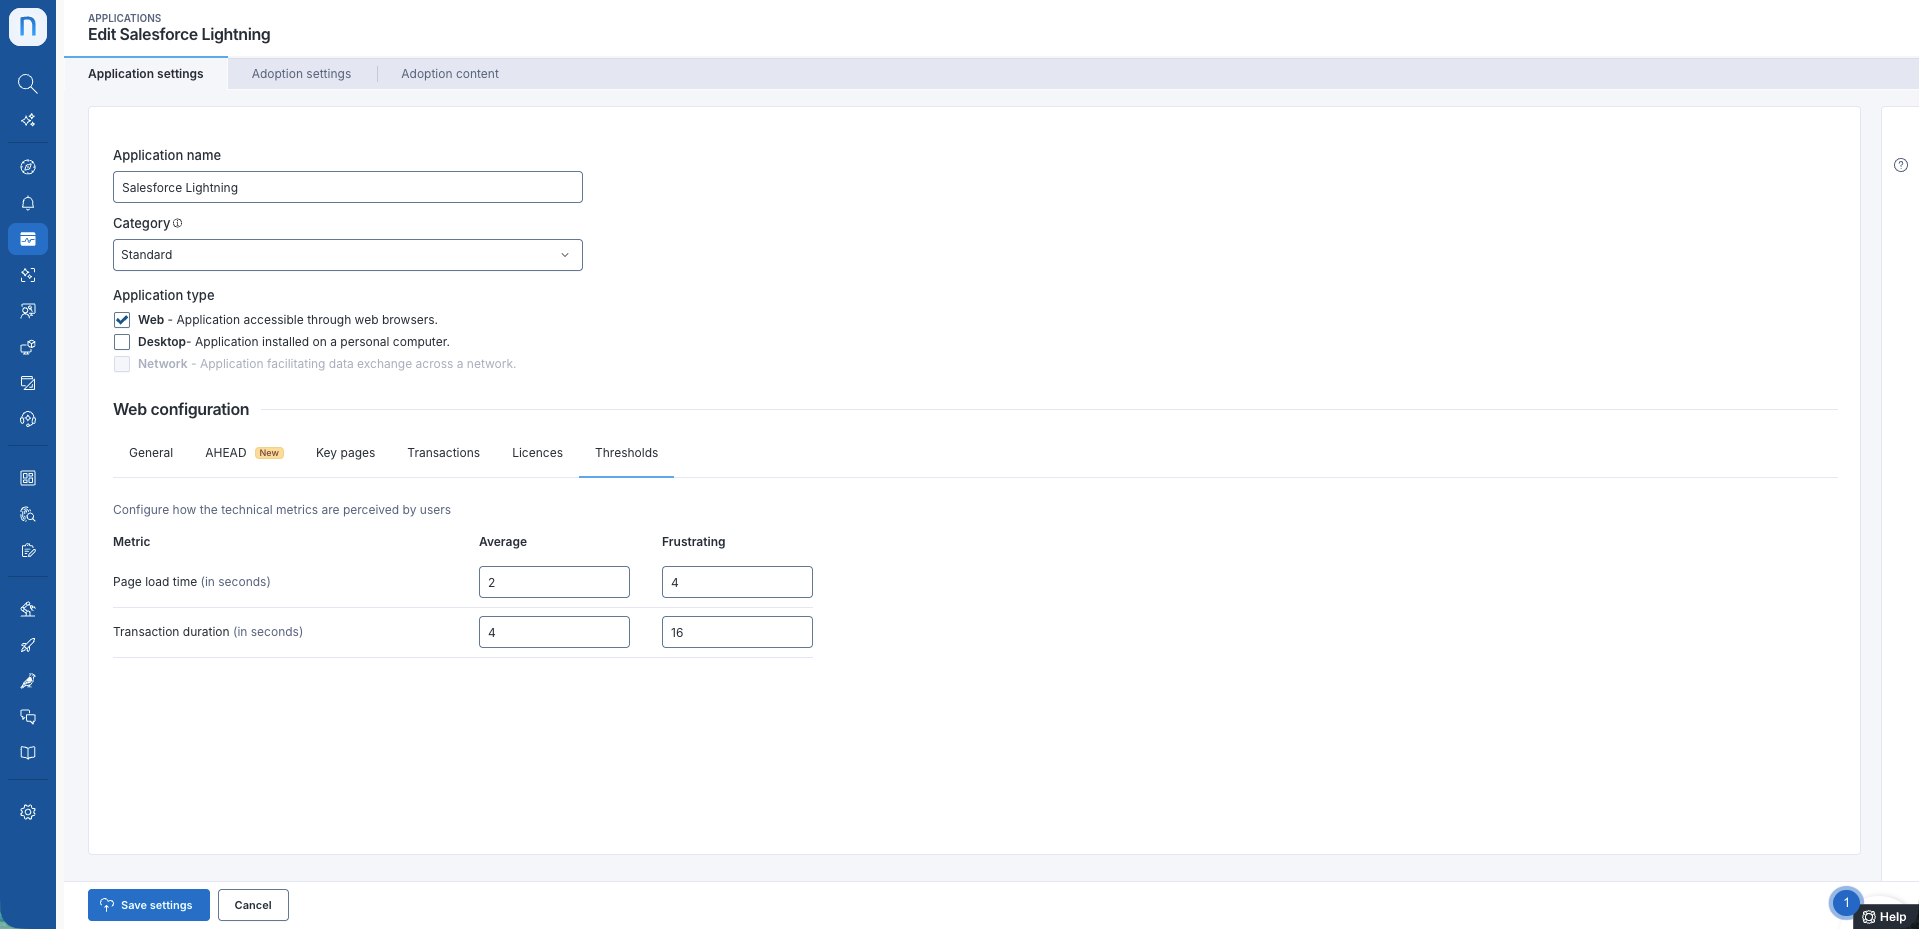Viewport: 1919px width, 929px height.
Task: Click the fingerprint search icon
Action: coord(28,514)
